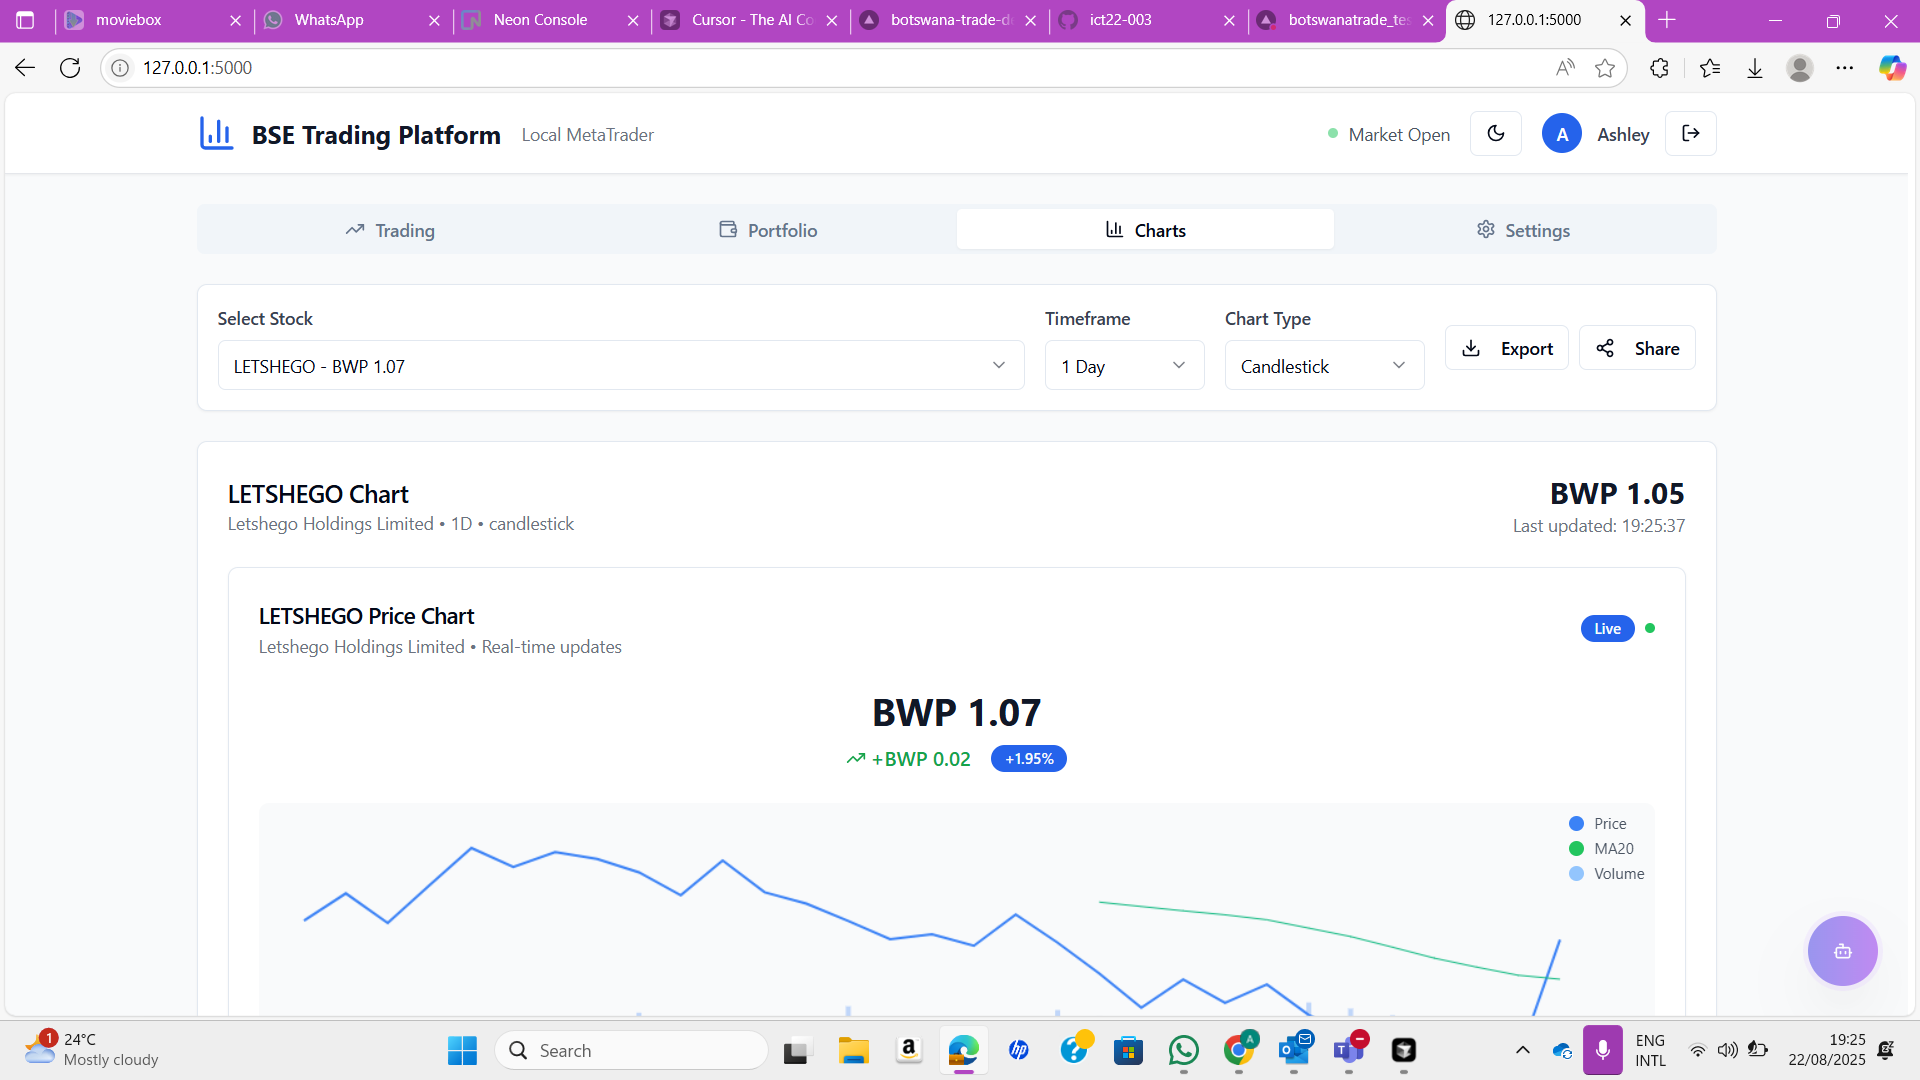Click the Export button

1506,348
